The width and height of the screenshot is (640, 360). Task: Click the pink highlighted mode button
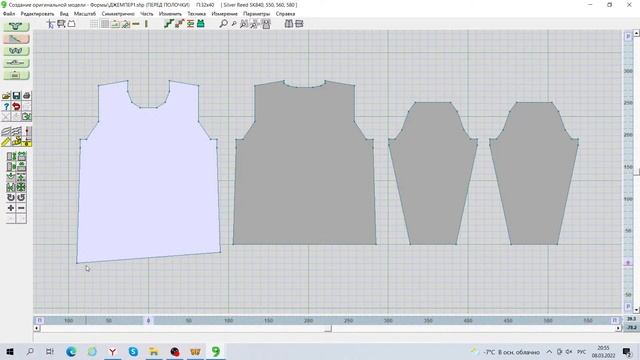tap(16, 39)
